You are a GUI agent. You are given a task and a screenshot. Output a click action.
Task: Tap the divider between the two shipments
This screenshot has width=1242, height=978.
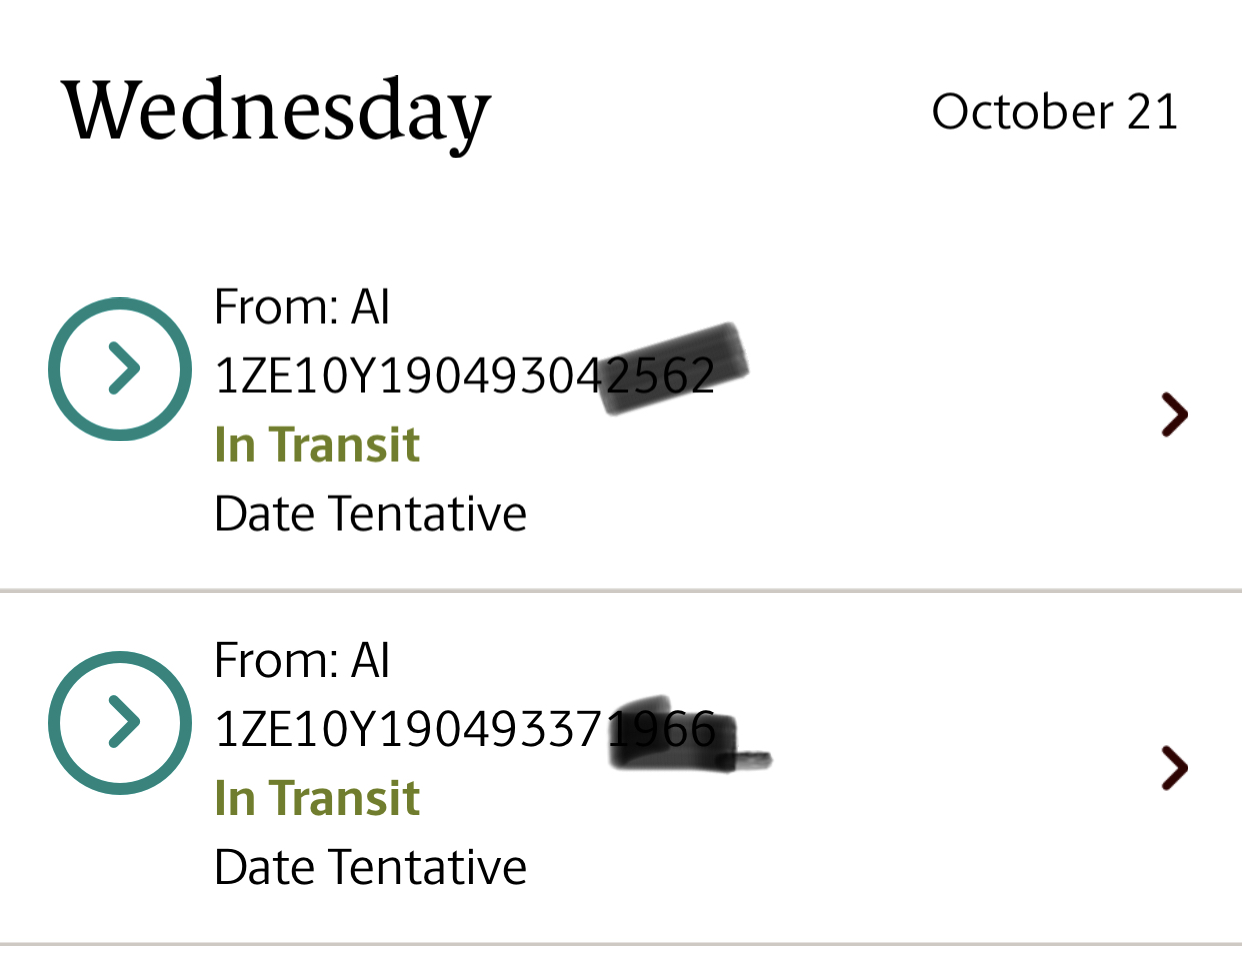click(621, 591)
